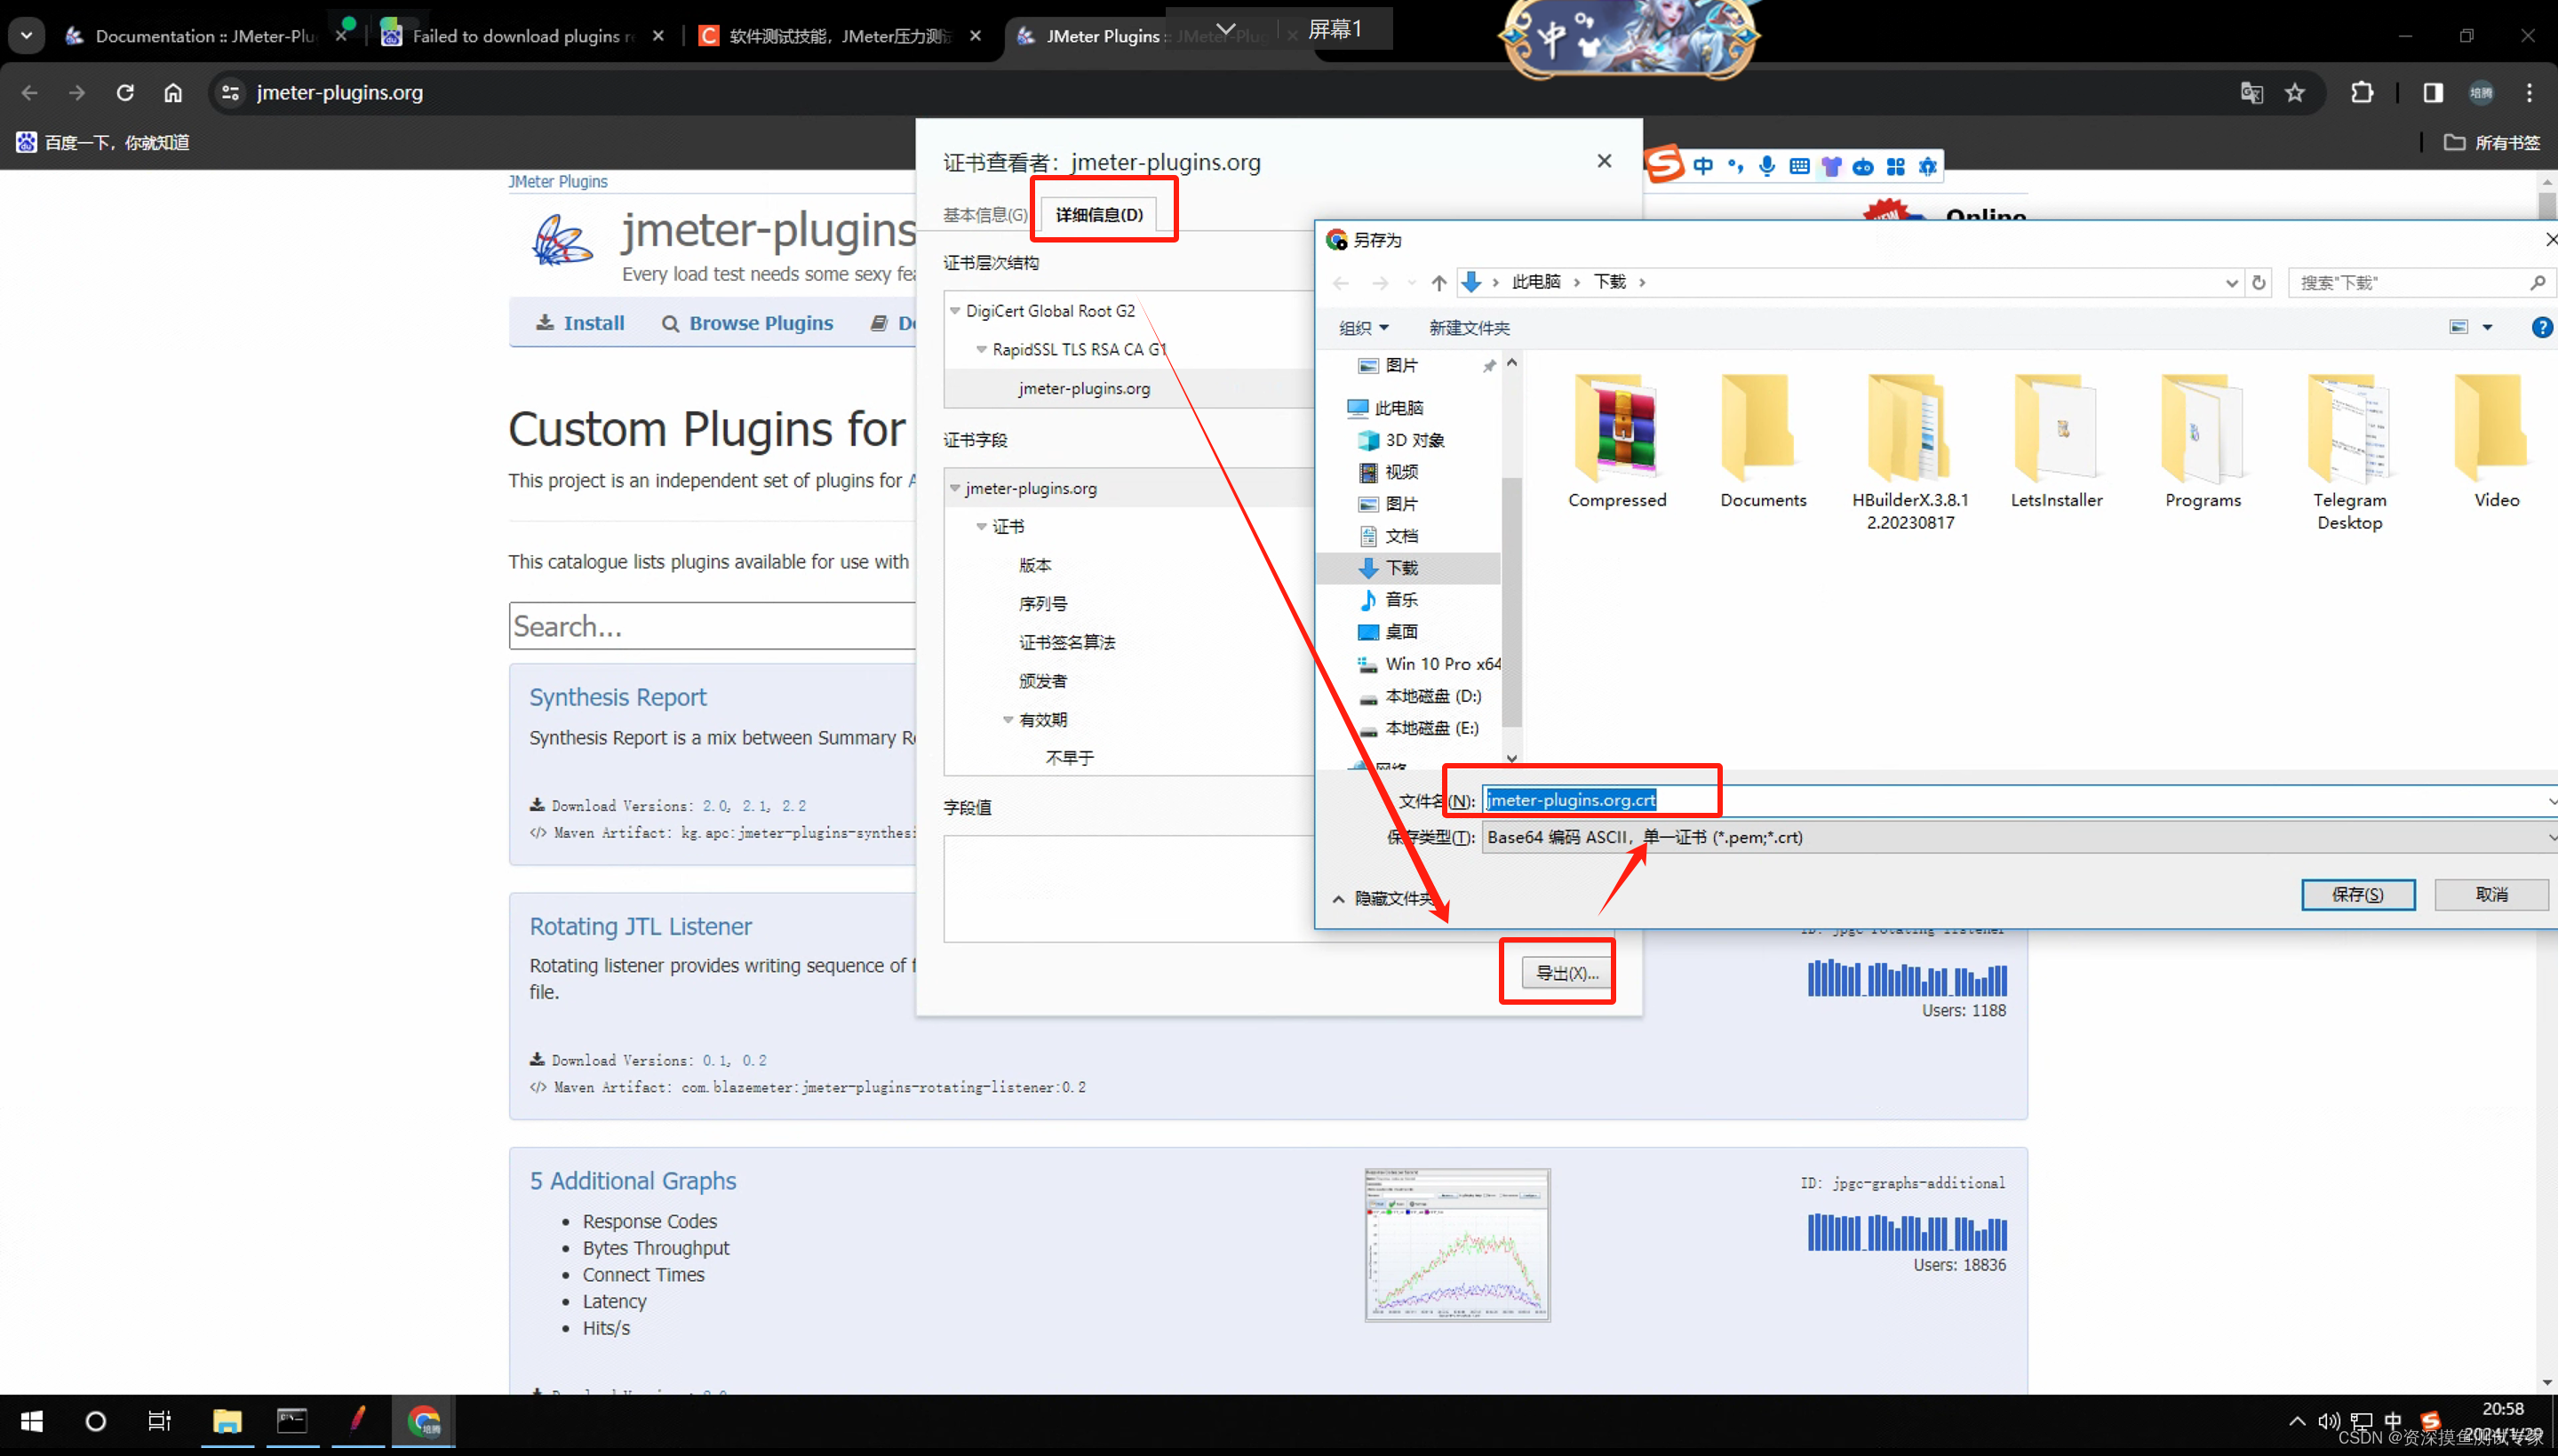This screenshot has width=2558, height=1456.
Task: Toggle the browser side panel icon
Action: (x=2433, y=92)
